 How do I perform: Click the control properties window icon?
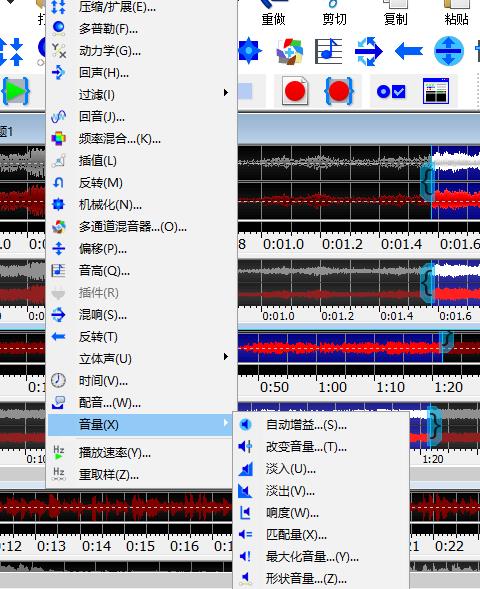coord(436,91)
